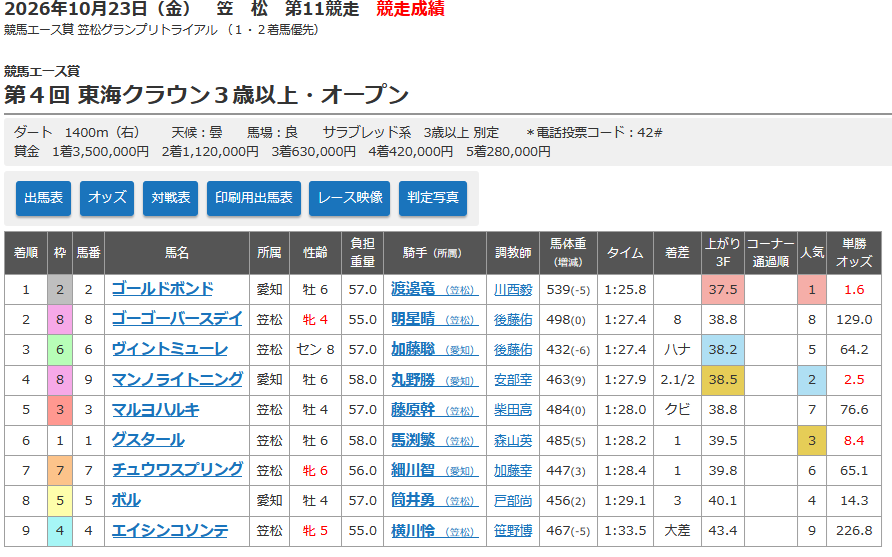
Task: Open horse link チュウワスプリング
Action: coord(177,470)
